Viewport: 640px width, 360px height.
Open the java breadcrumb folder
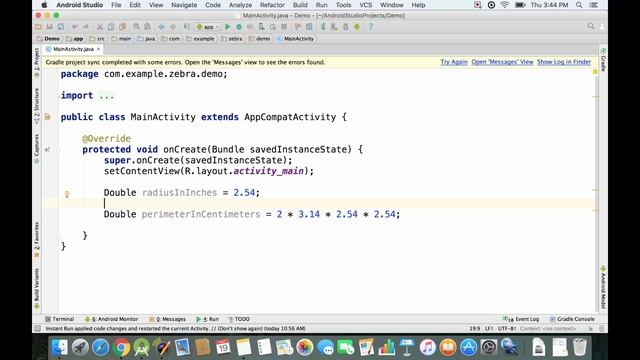coord(147,39)
